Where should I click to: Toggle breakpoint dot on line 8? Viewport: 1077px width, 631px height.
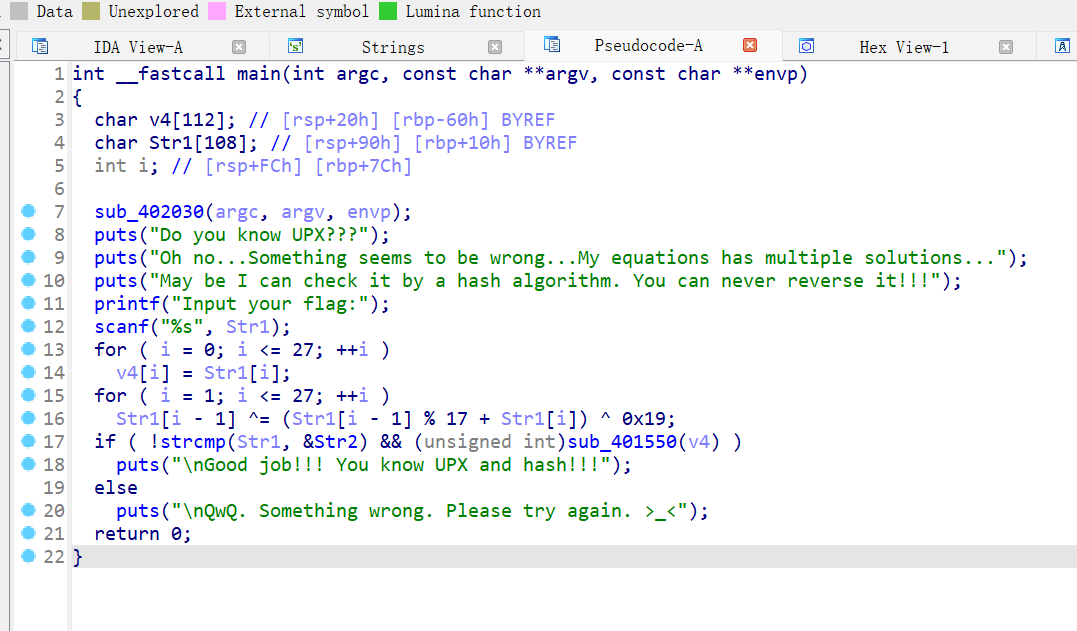[x=28, y=234]
